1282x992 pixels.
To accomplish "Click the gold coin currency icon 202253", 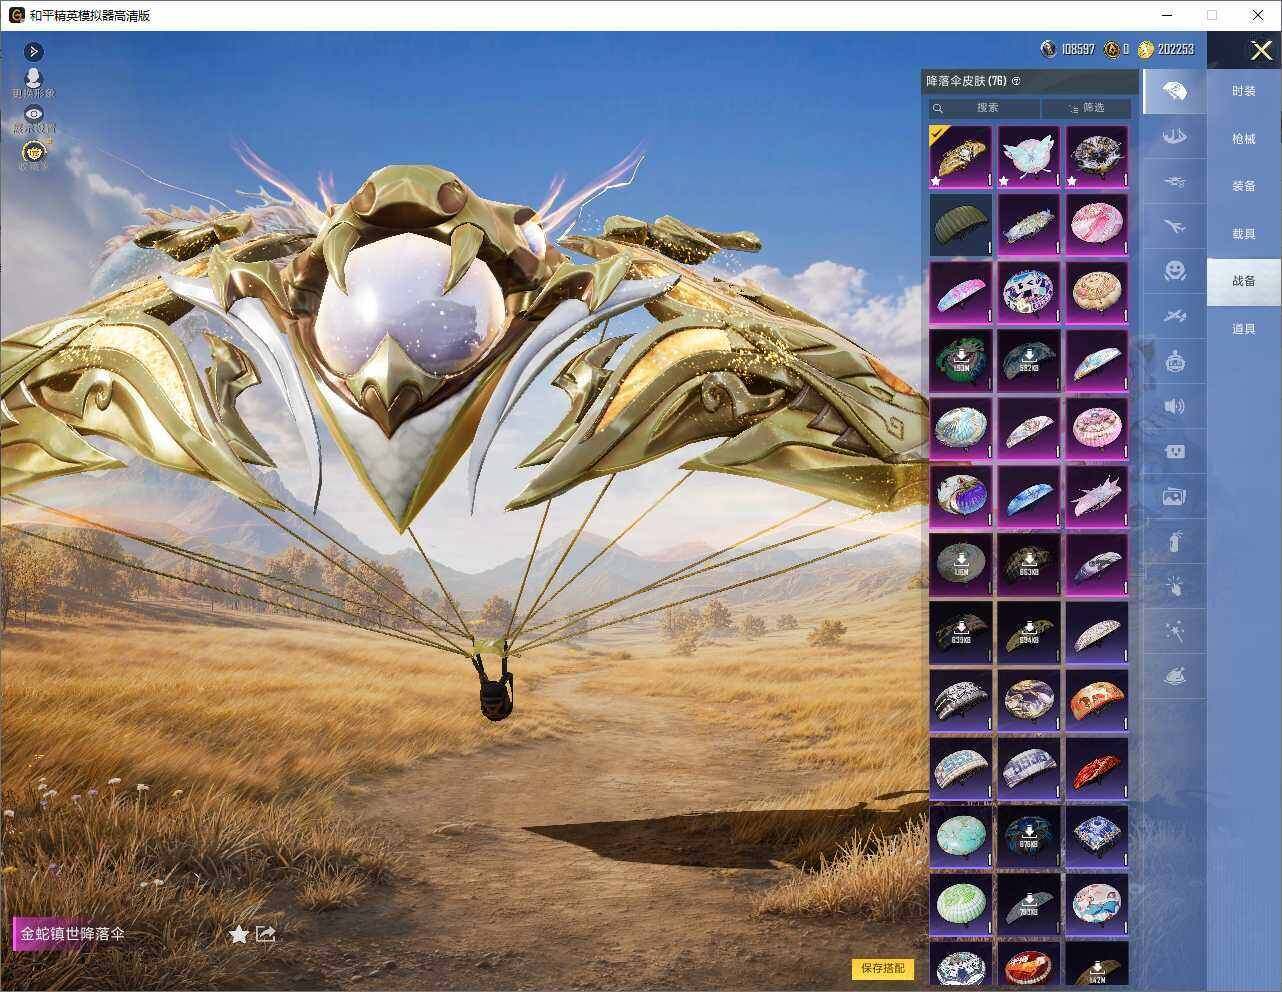I will (x=1145, y=49).
